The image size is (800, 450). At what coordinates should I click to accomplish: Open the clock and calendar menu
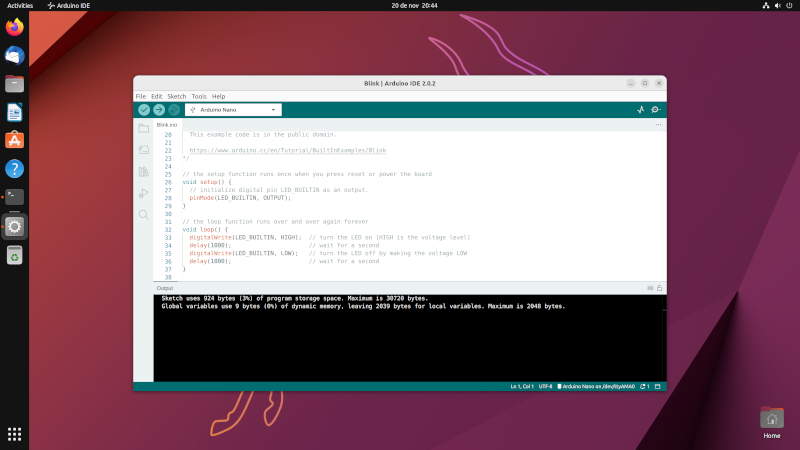(x=414, y=6)
